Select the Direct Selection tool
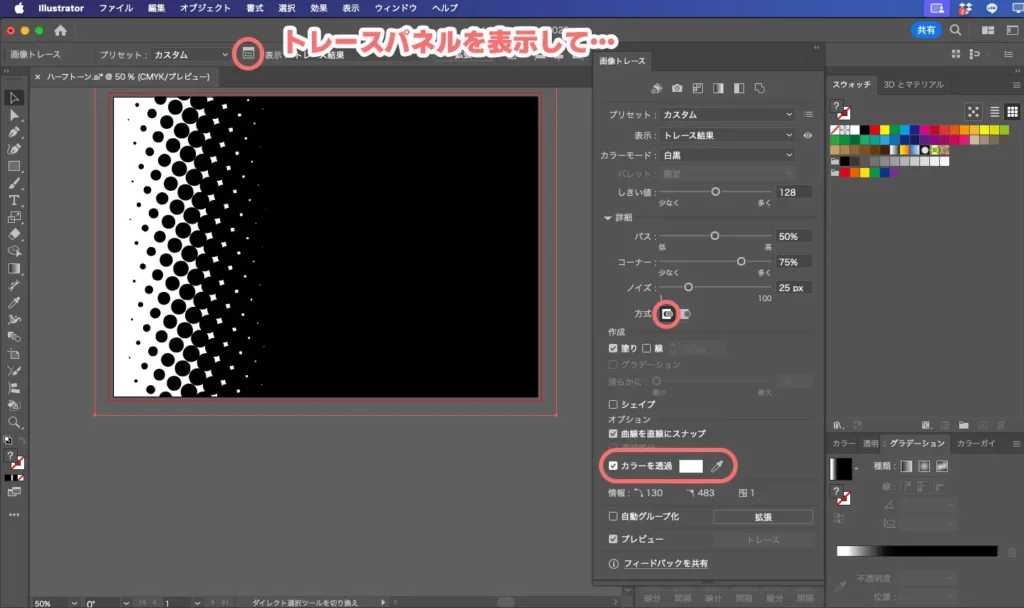 13,113
